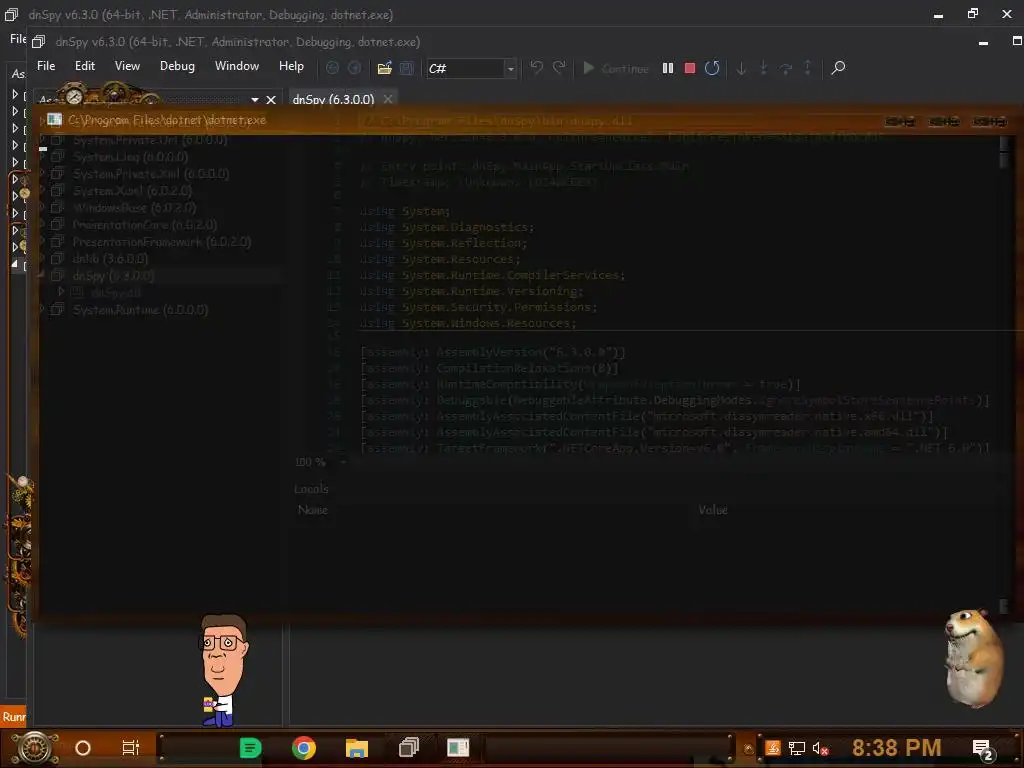Select PresentationFramework (6.0.2.0) assembly
The image size is (1024, 768).
(x=162, y=242)
